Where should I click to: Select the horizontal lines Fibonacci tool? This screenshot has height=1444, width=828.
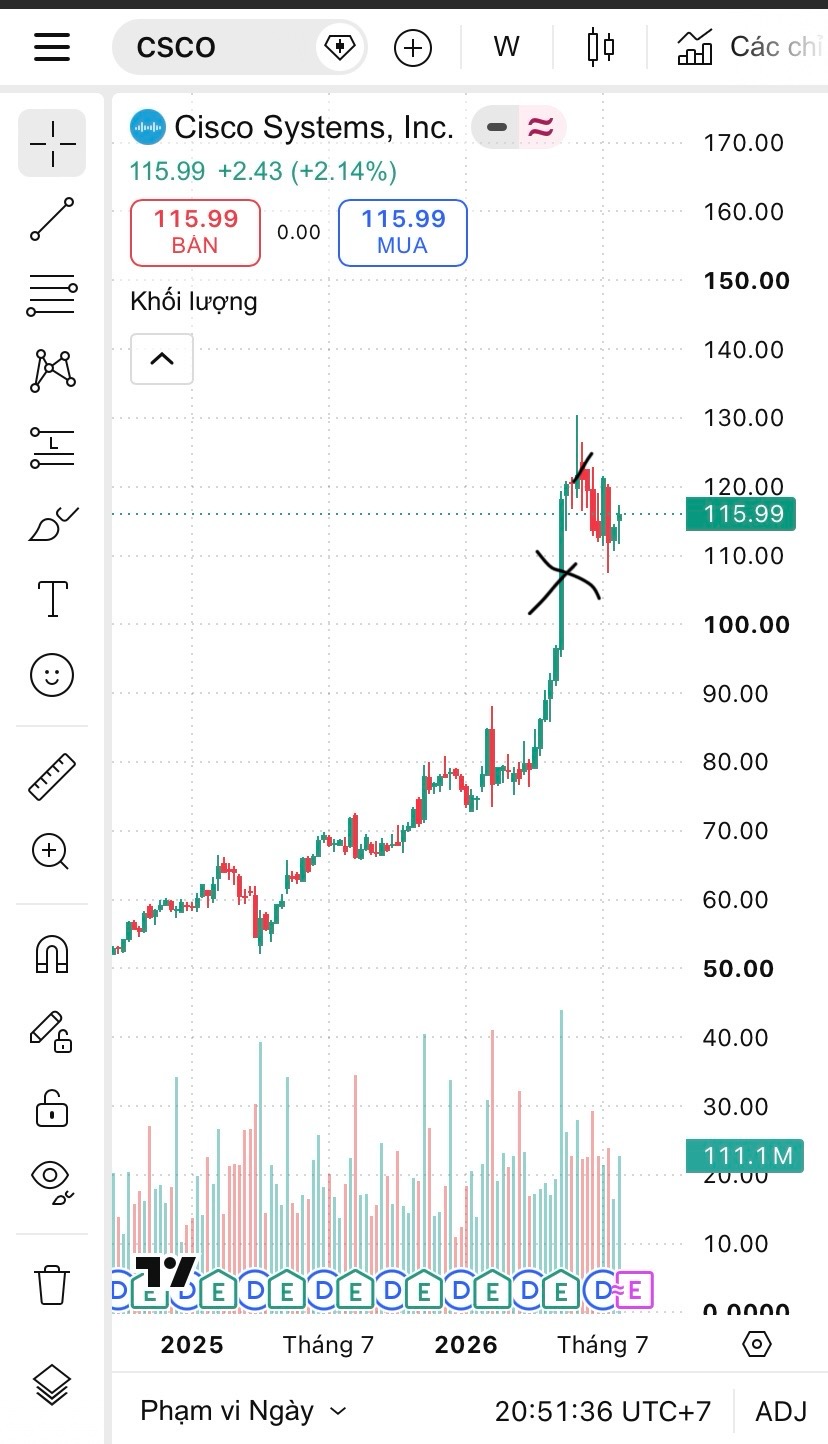coord(52,295)
